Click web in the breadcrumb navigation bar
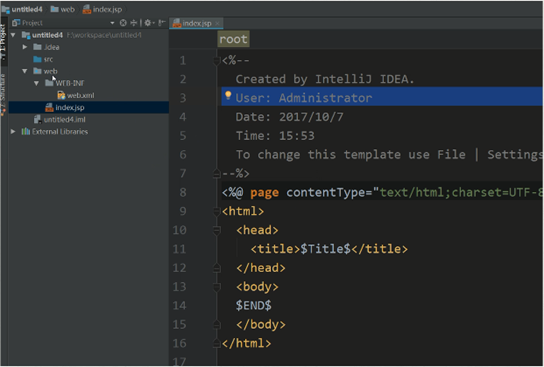The height and width of the screenshot is (367, 544). 67,9
